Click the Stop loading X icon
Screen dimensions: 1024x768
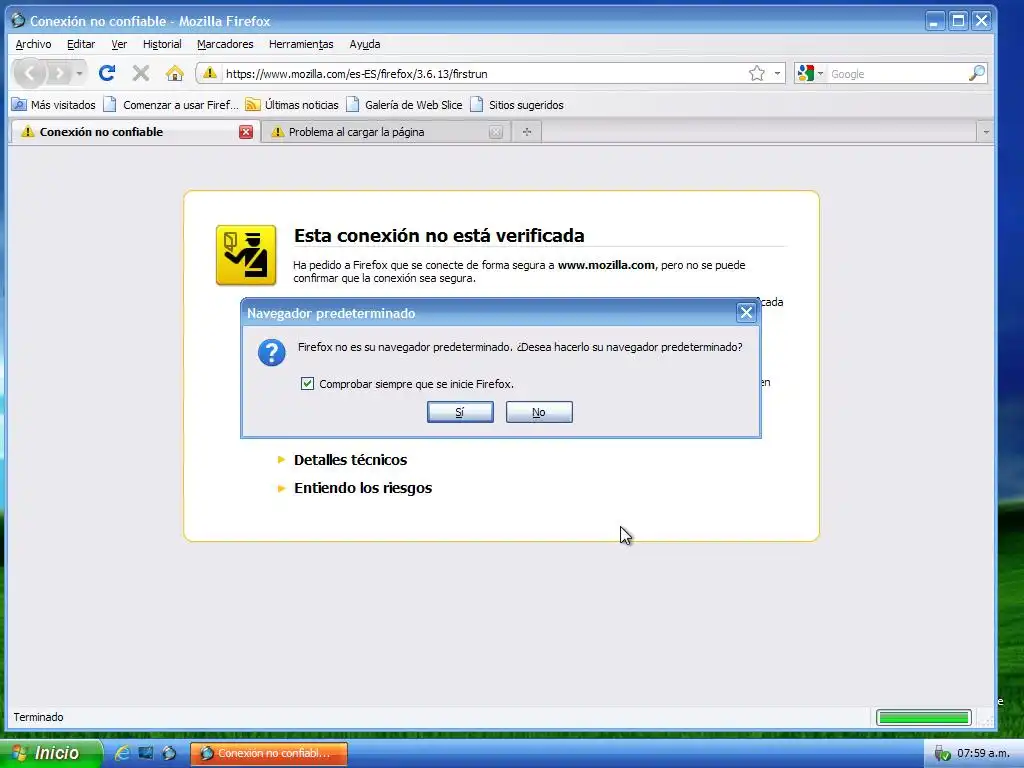140,73
